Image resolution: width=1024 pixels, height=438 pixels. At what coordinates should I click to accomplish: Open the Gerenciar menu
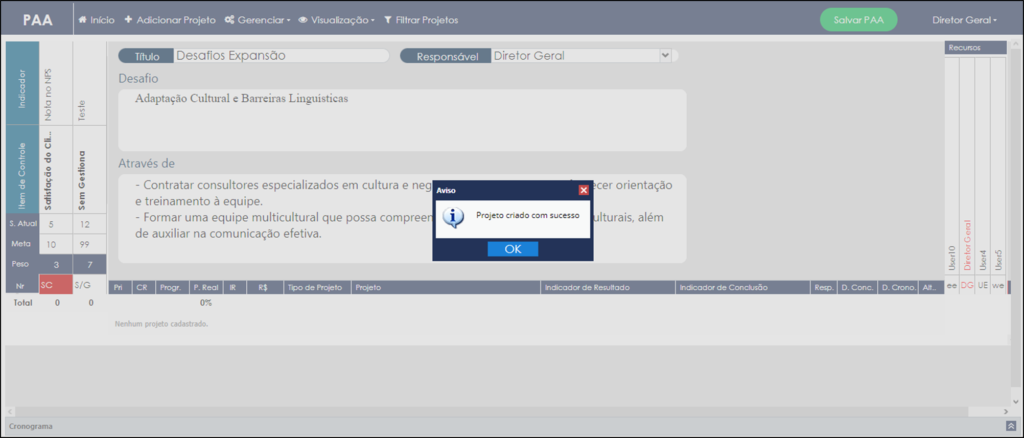click(x=257, y=20)
